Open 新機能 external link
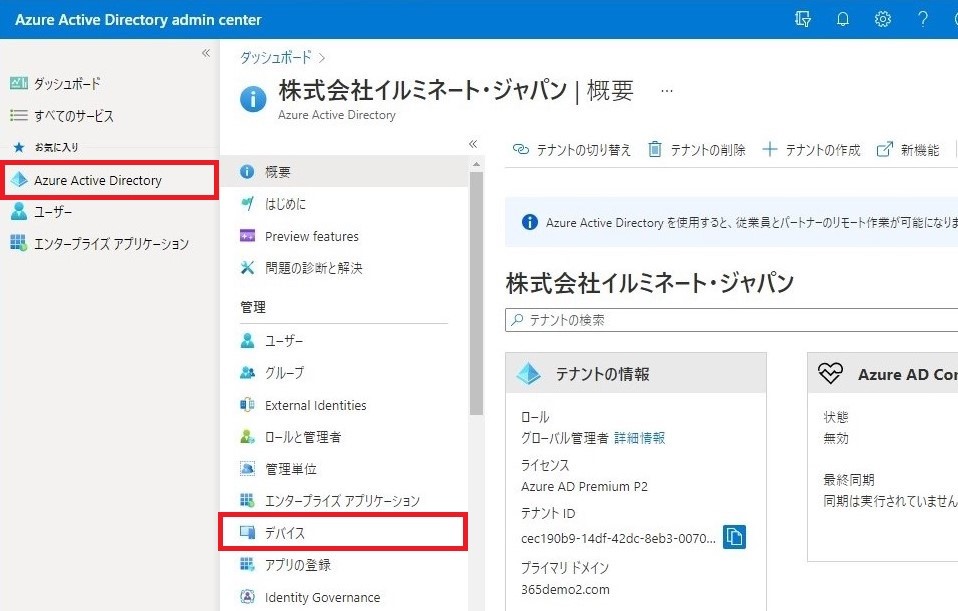 coord(908,150)
